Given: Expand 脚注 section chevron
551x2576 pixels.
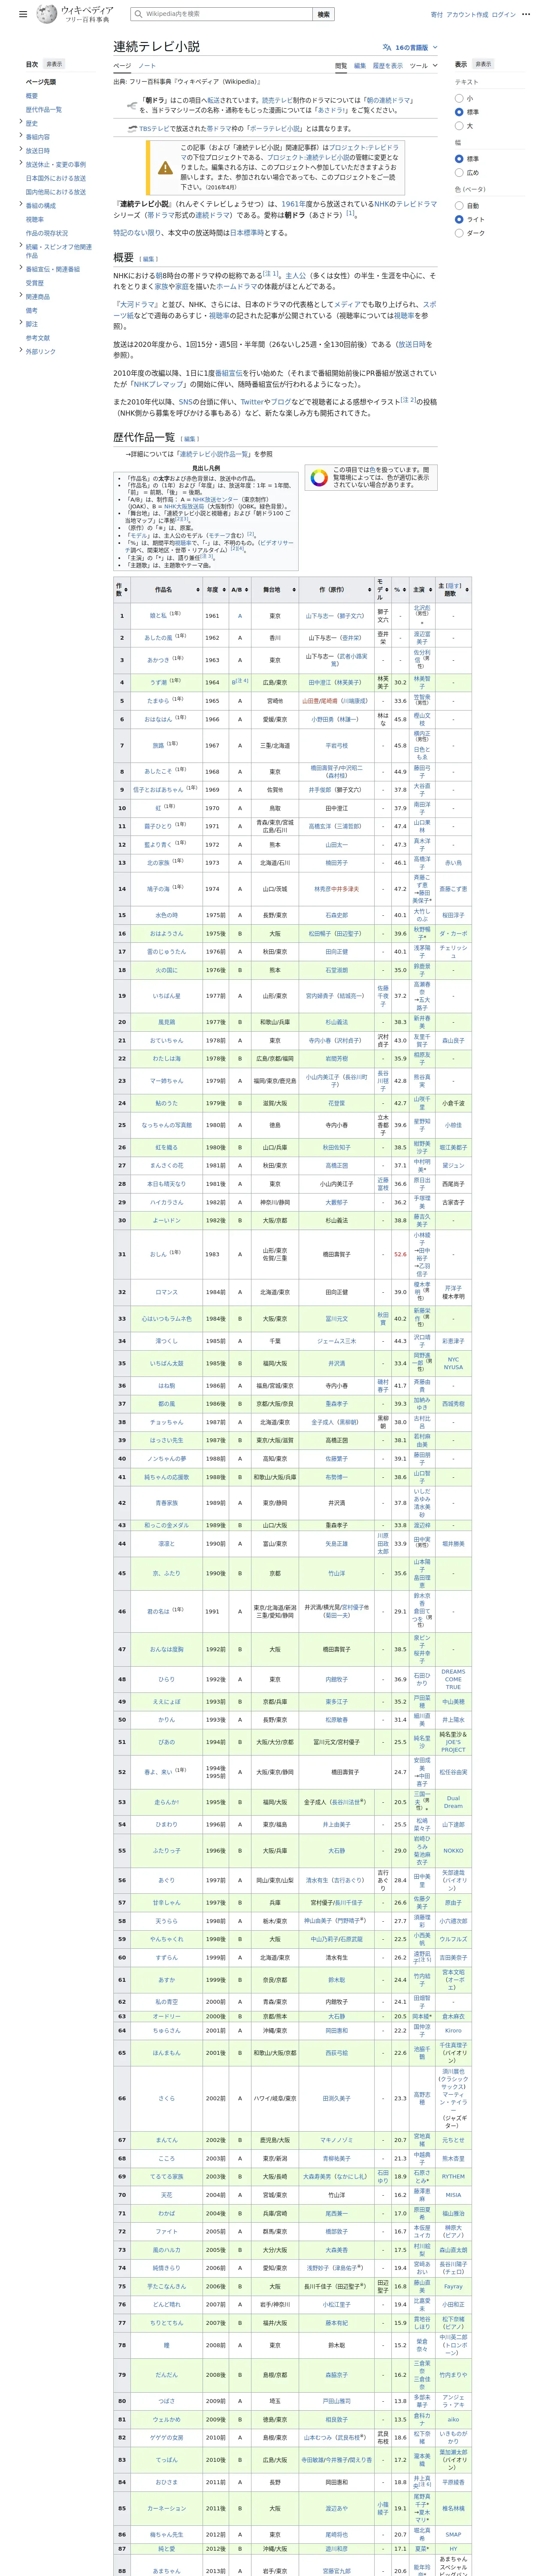Looking at the screenshot, I should [21, 323].
